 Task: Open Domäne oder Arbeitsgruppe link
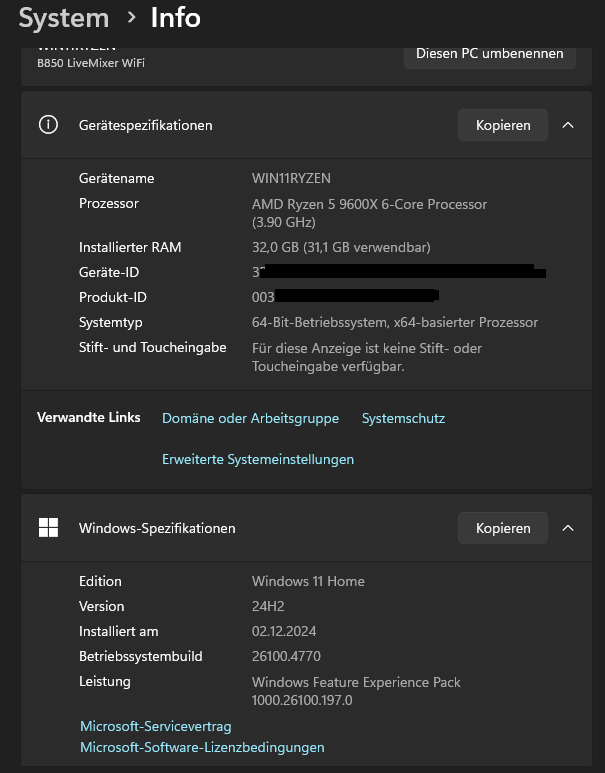(x=250, y=419)
